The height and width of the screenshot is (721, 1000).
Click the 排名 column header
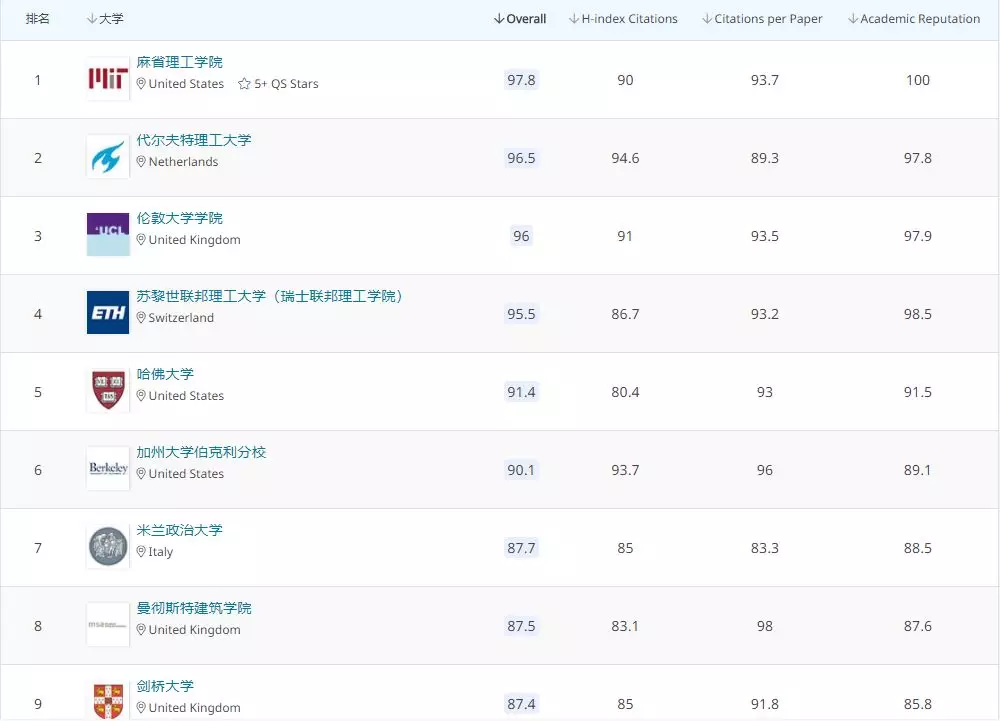pos(38,18)
